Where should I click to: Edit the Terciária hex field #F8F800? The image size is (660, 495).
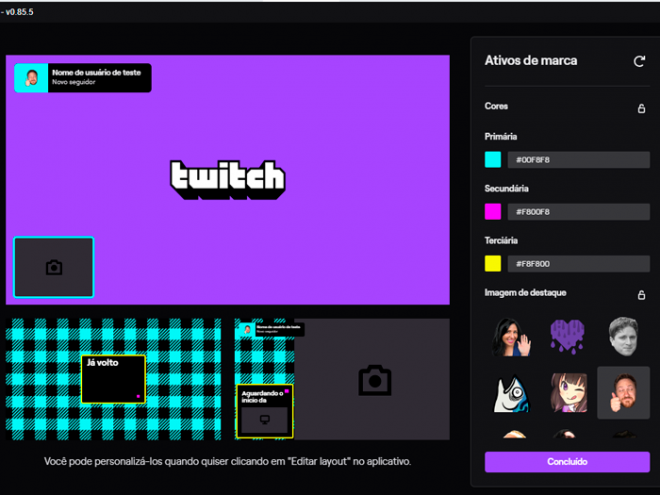[578, 264]
